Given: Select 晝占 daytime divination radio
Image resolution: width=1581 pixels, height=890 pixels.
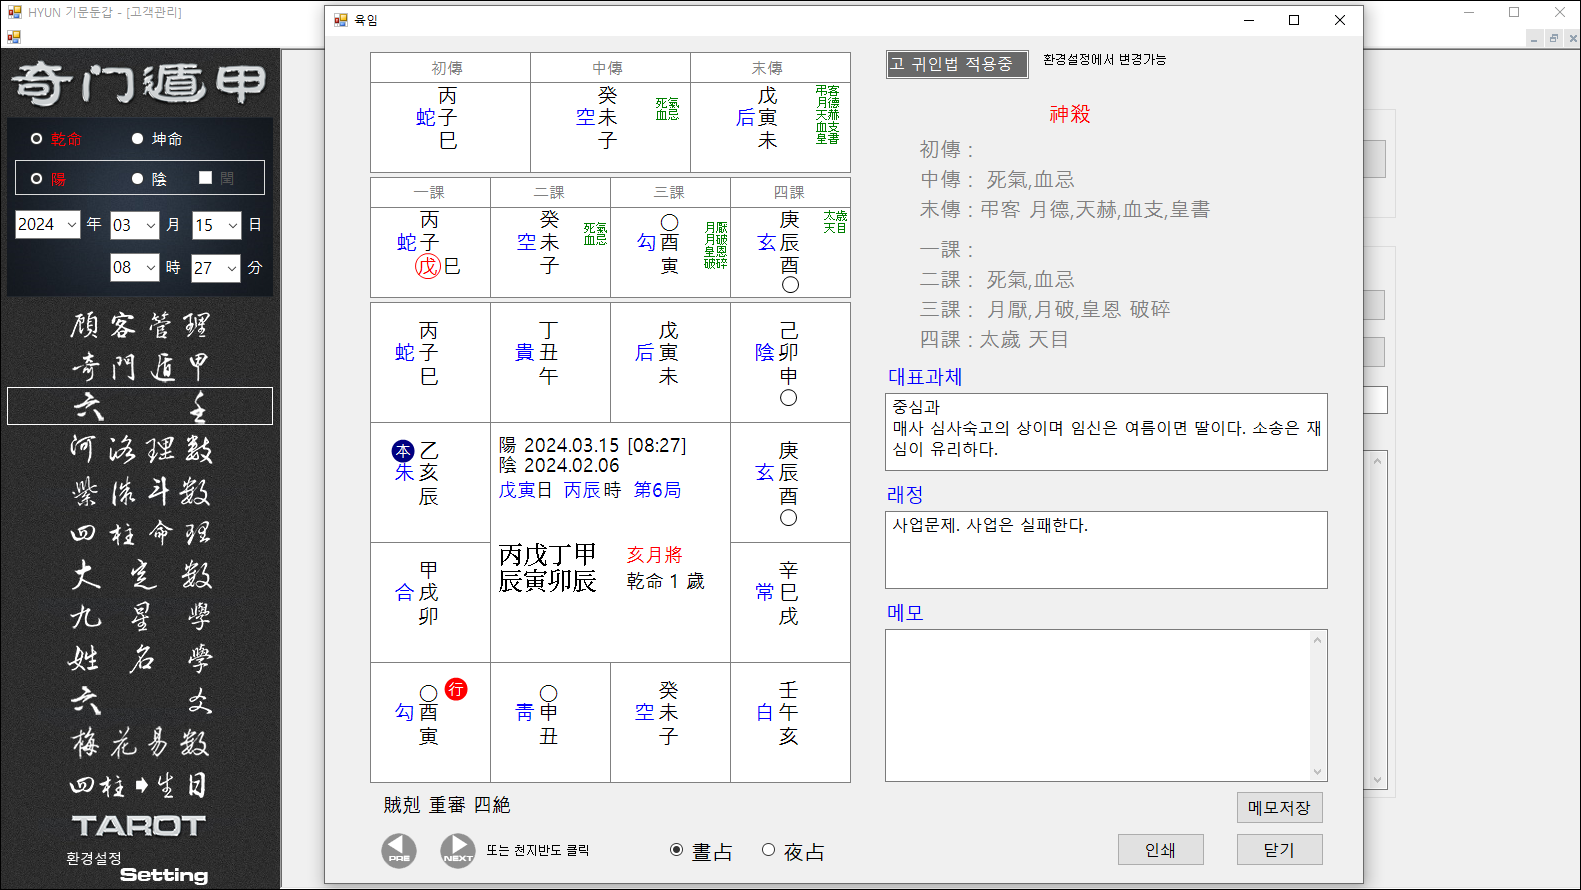Looking at the screenshot, I should click(x=676, y=850).
